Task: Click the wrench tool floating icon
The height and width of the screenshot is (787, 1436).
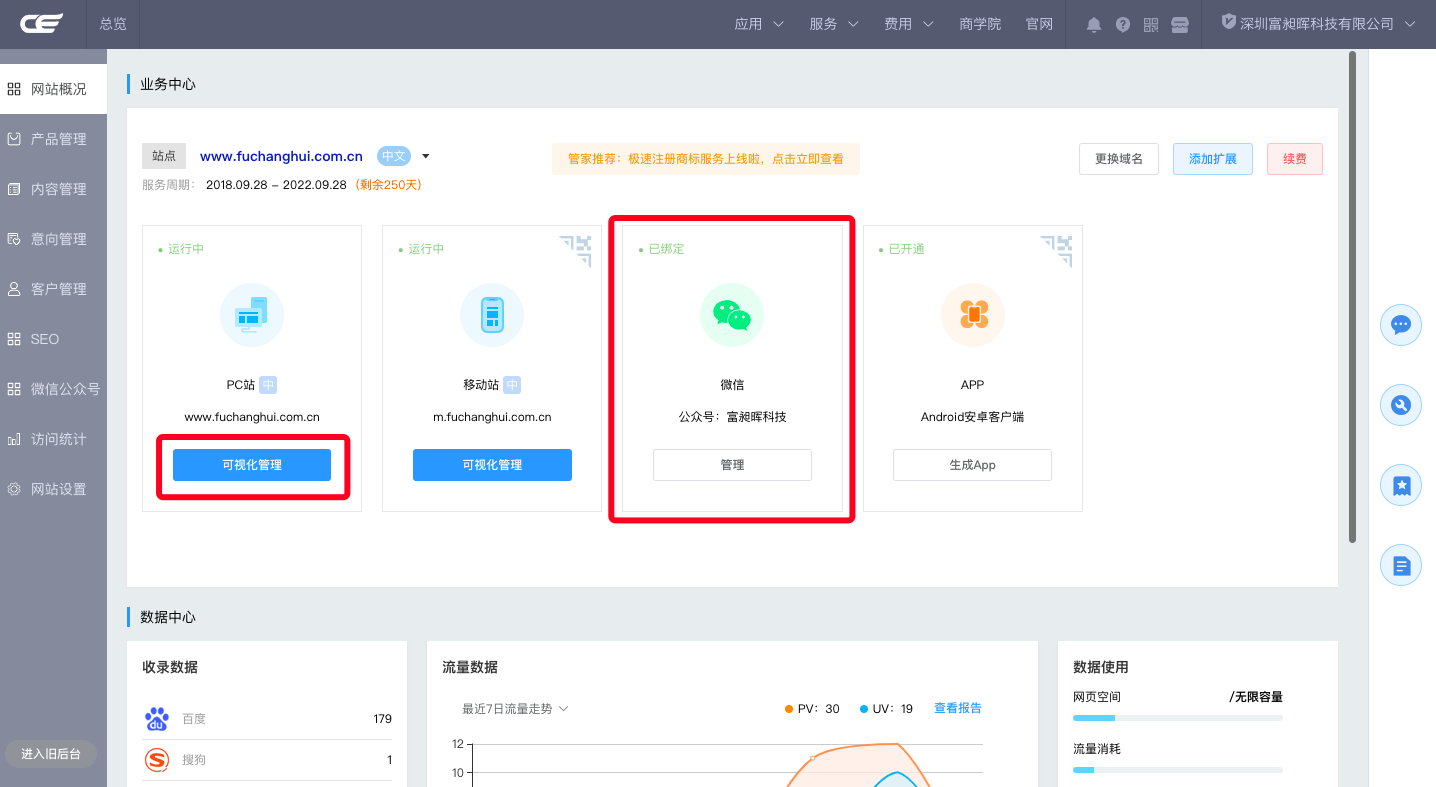Action: tap(1401, 405)
